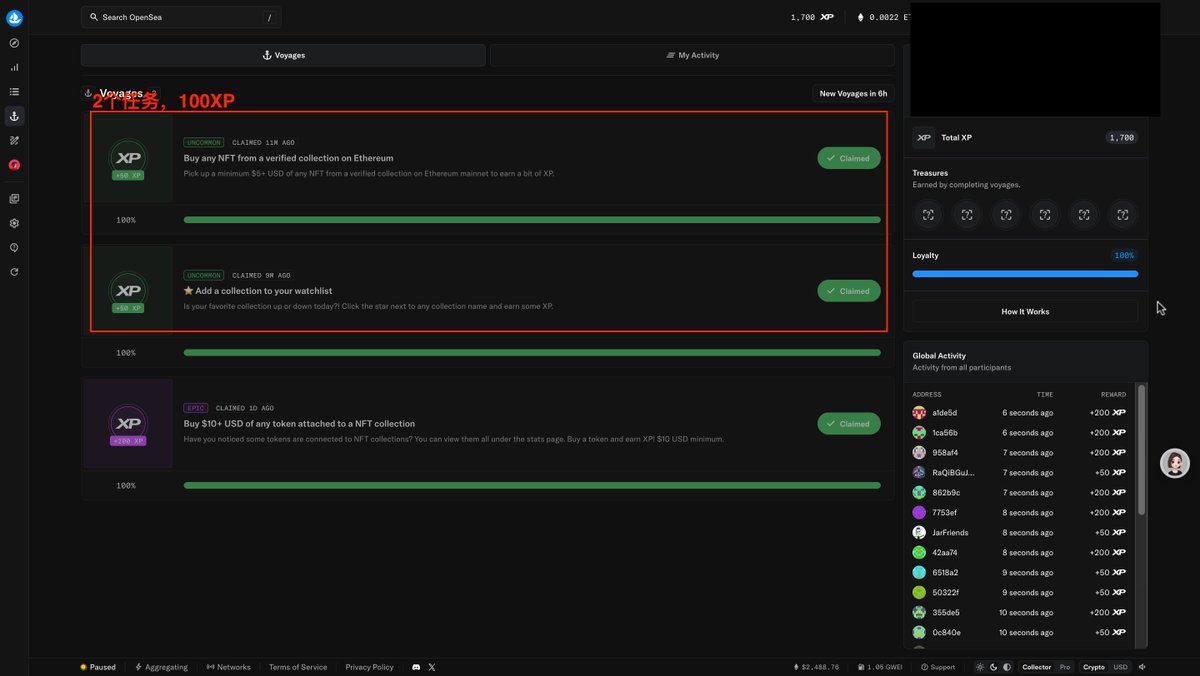Toggle sound with the speaker icon
The width and height of the screenshot is (1200, 676).
(1142, 667)
